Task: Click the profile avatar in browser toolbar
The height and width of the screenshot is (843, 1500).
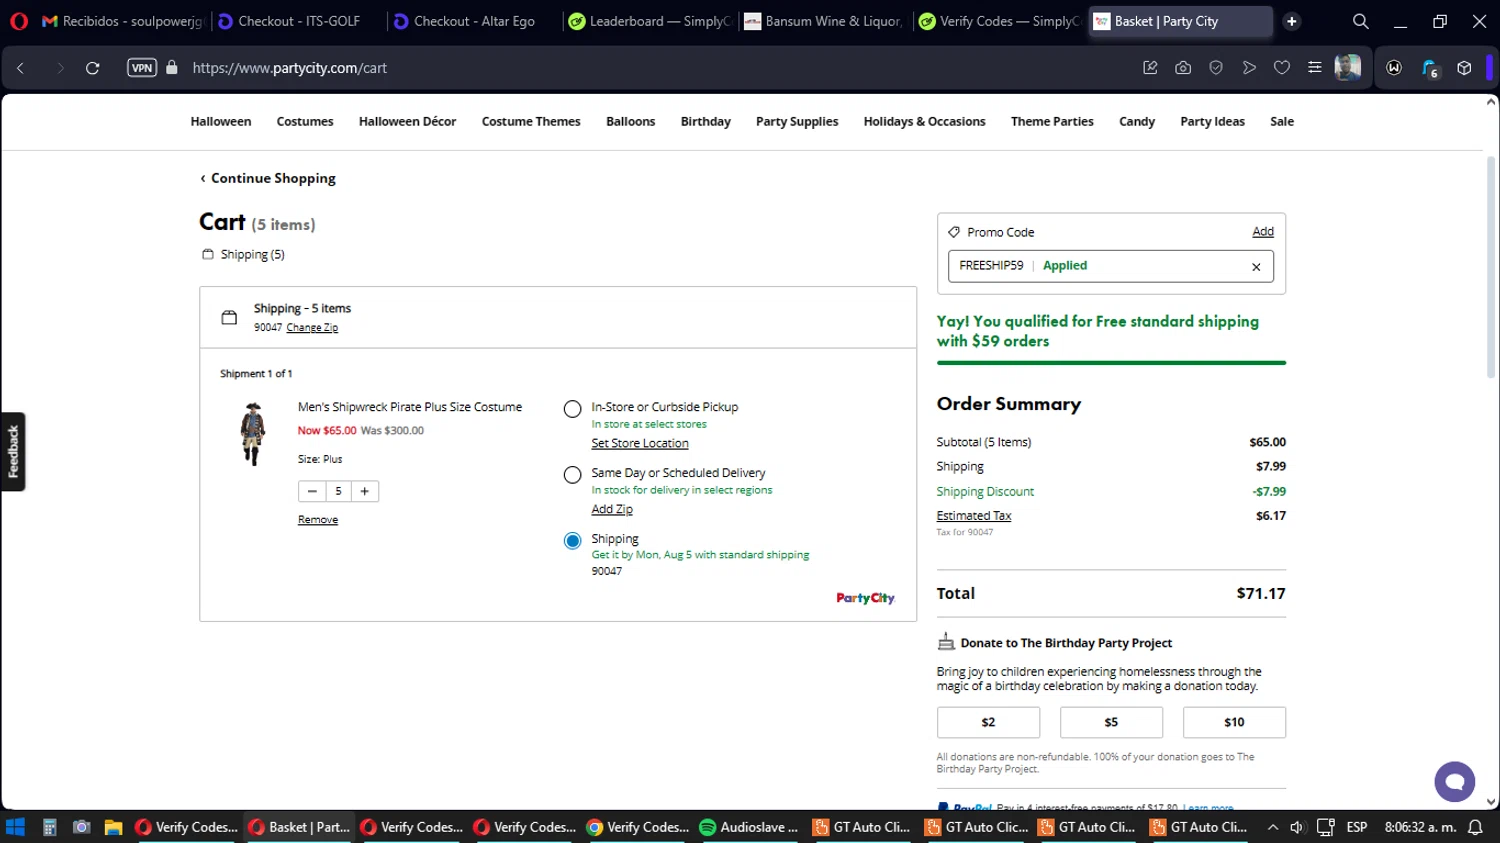Action: (1348, 68)
